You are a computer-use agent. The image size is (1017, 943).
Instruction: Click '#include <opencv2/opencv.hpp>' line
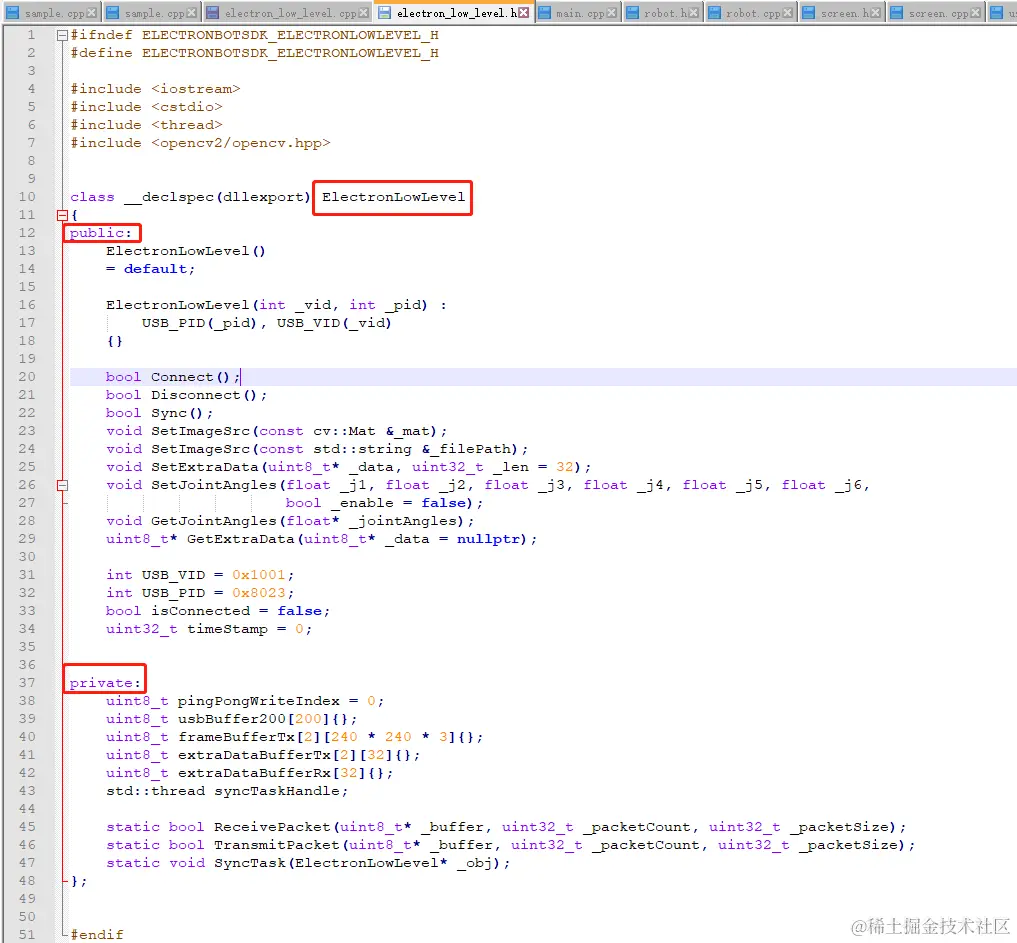pyautogui.click(x=200, y=143)
